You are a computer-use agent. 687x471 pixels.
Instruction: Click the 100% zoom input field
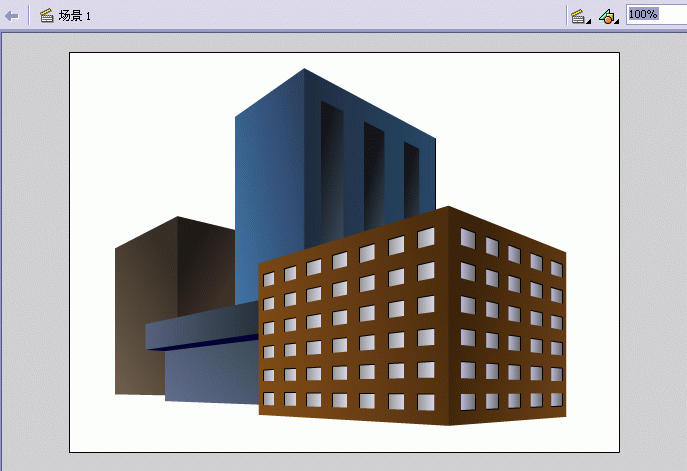pos(656,14)
